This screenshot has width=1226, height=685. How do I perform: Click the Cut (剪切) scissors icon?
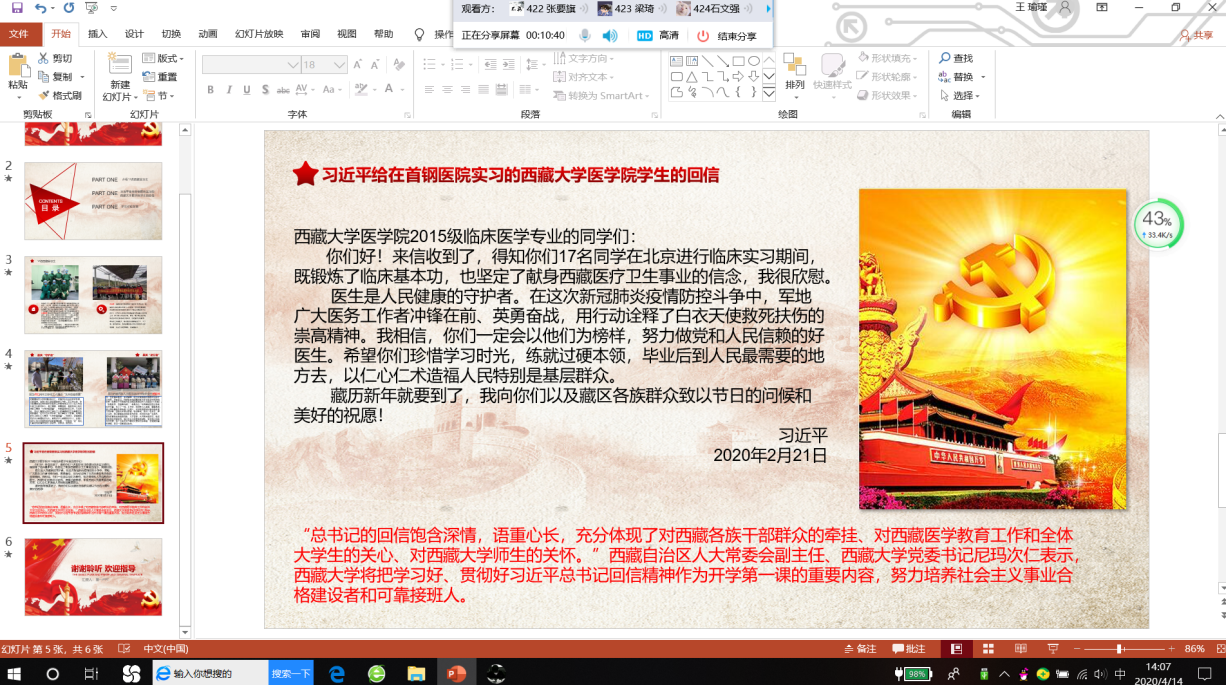(x=44, y=59)
